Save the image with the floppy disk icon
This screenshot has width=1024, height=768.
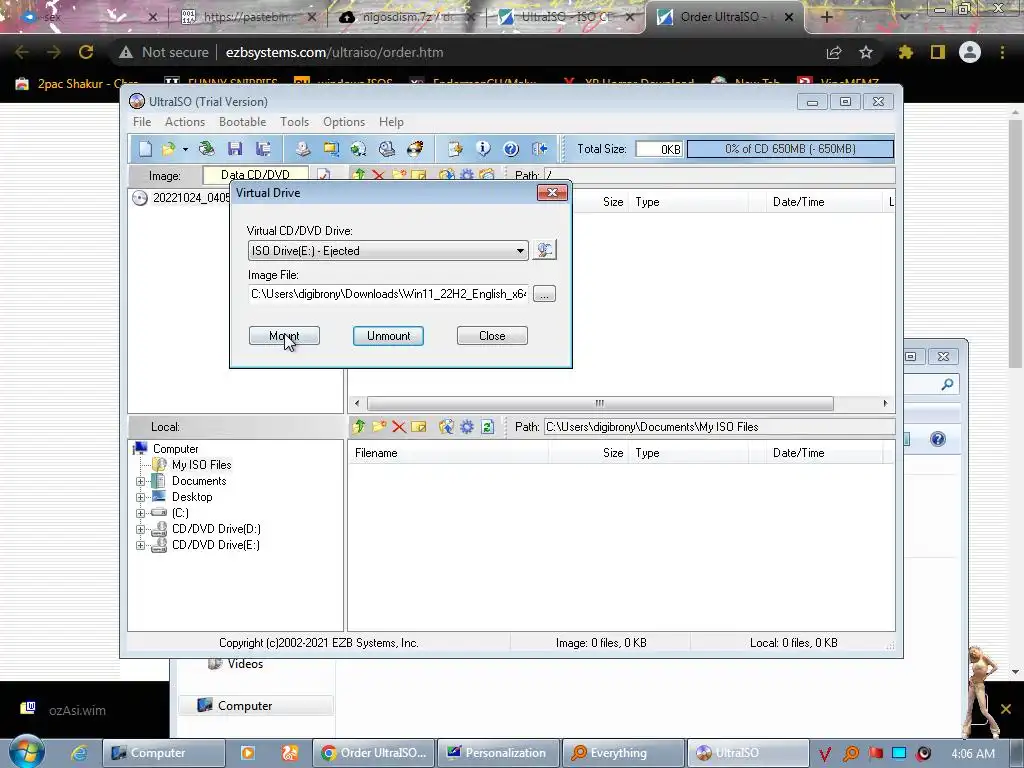(235, 149)
